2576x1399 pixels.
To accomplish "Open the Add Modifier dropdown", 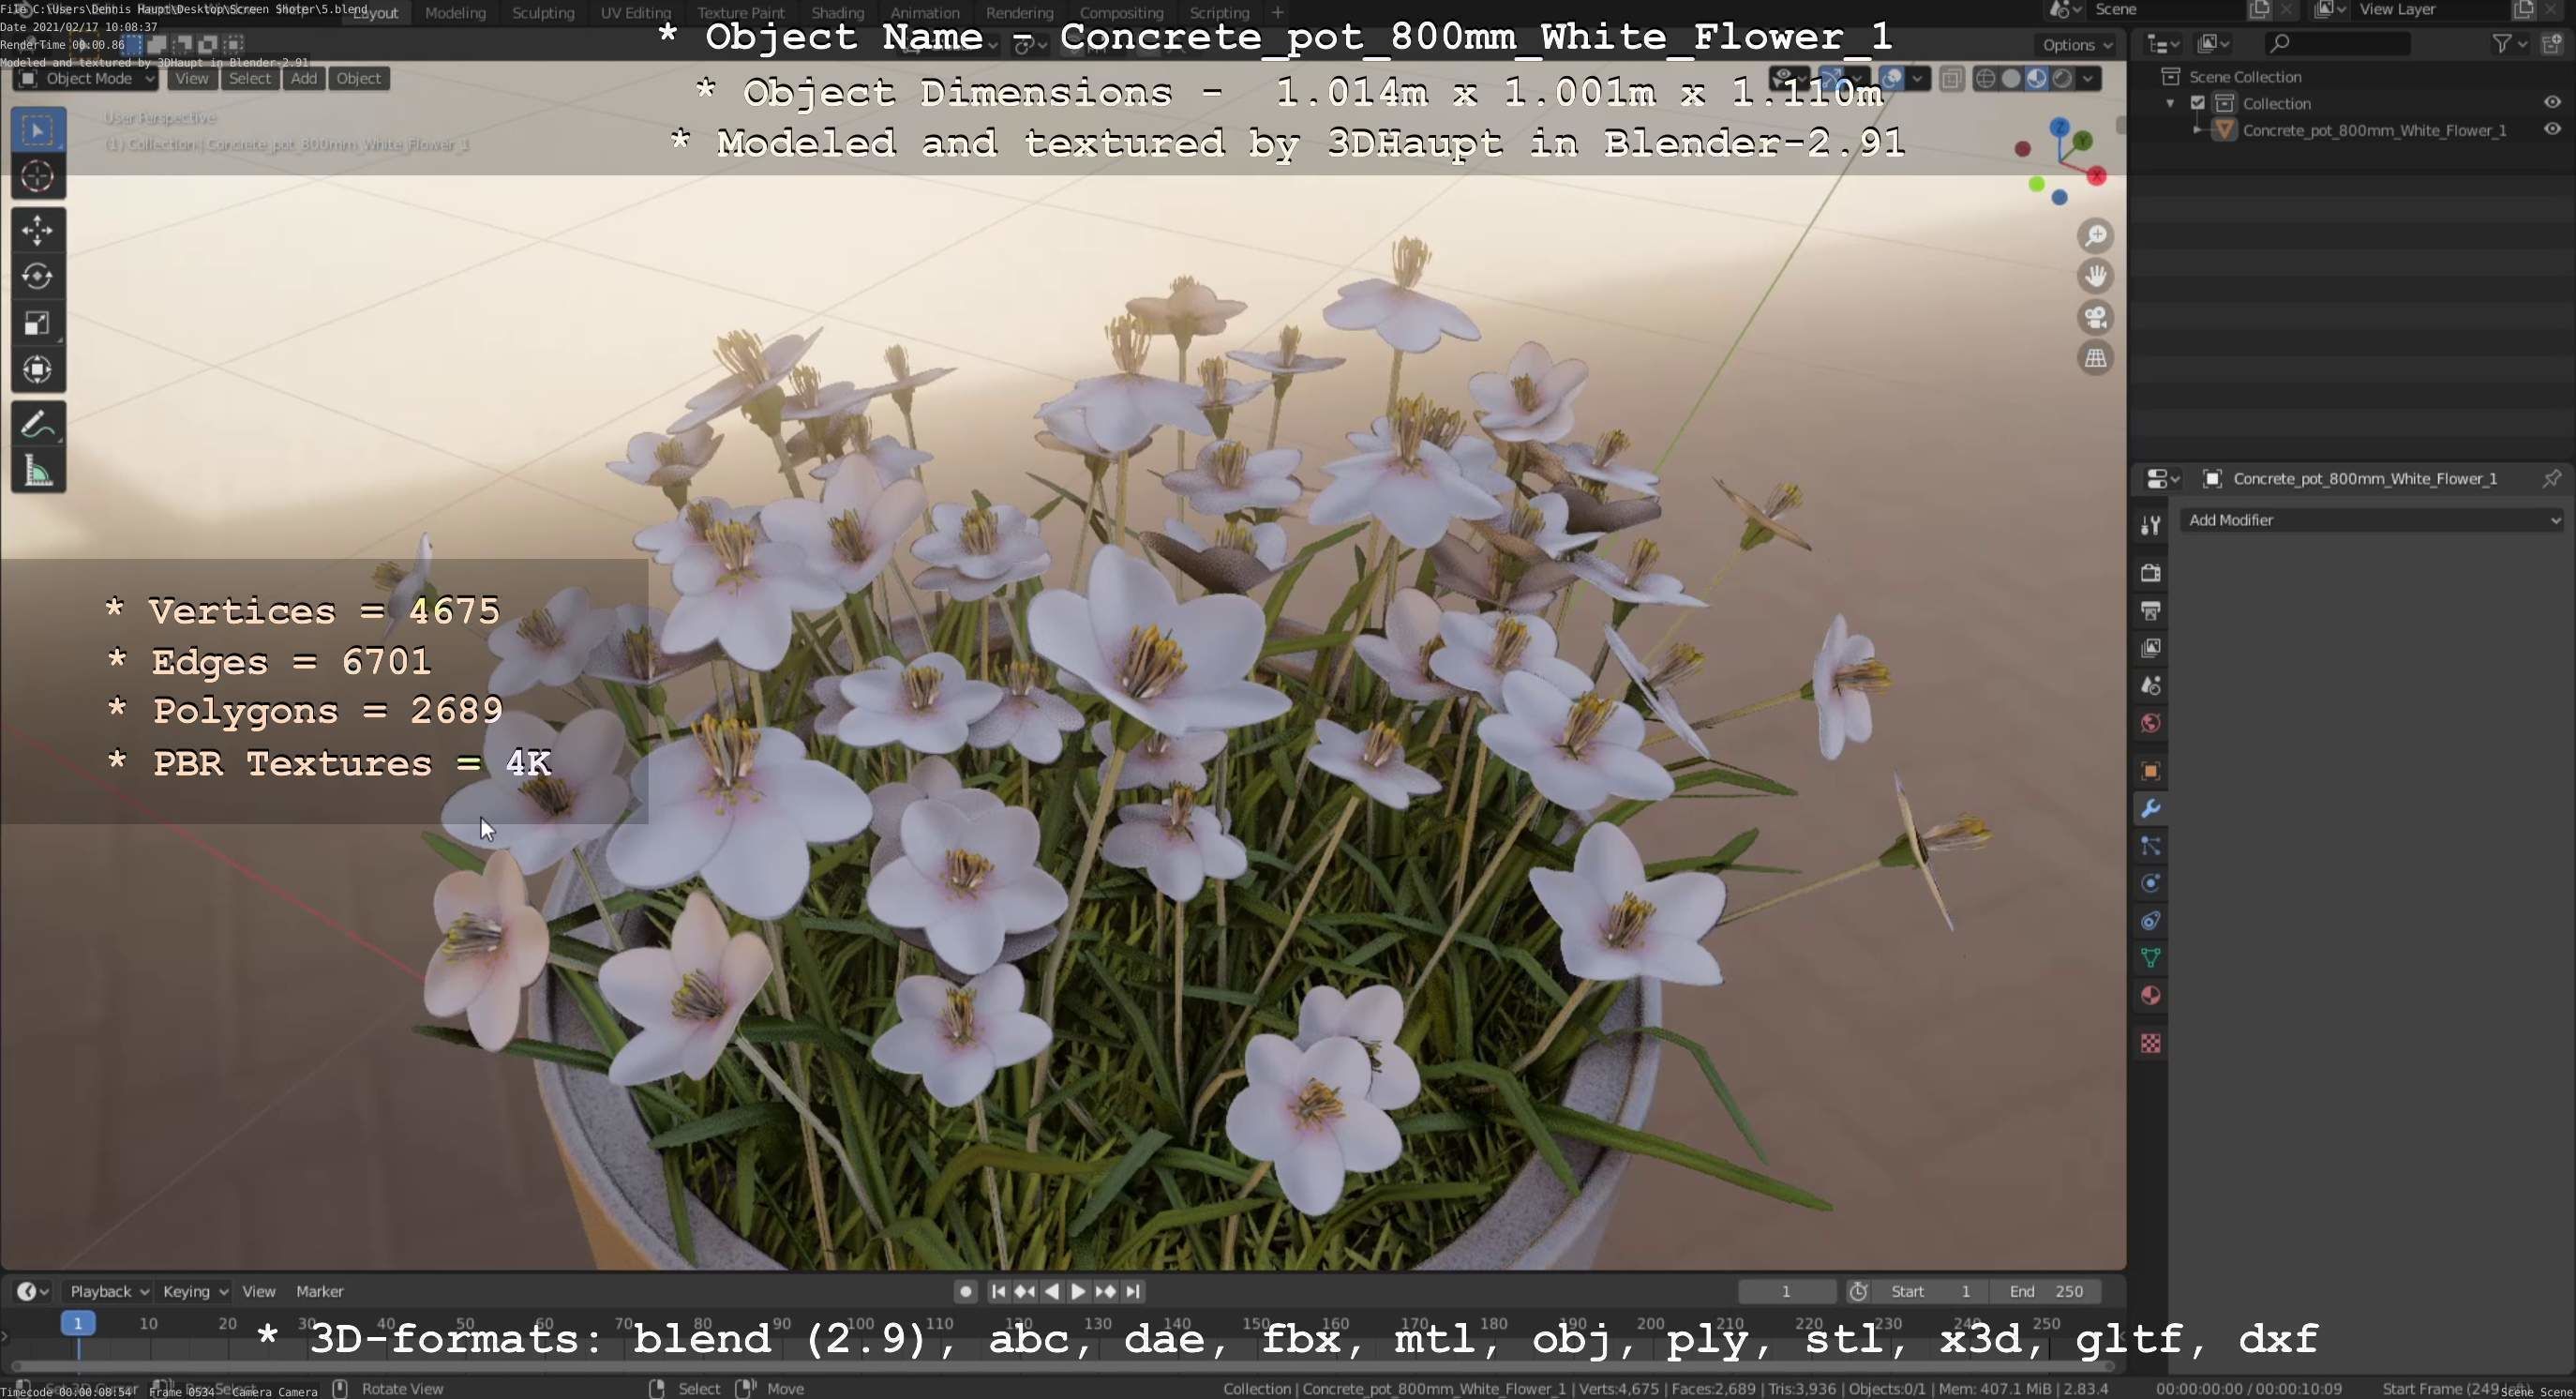I will point(2372,520).
